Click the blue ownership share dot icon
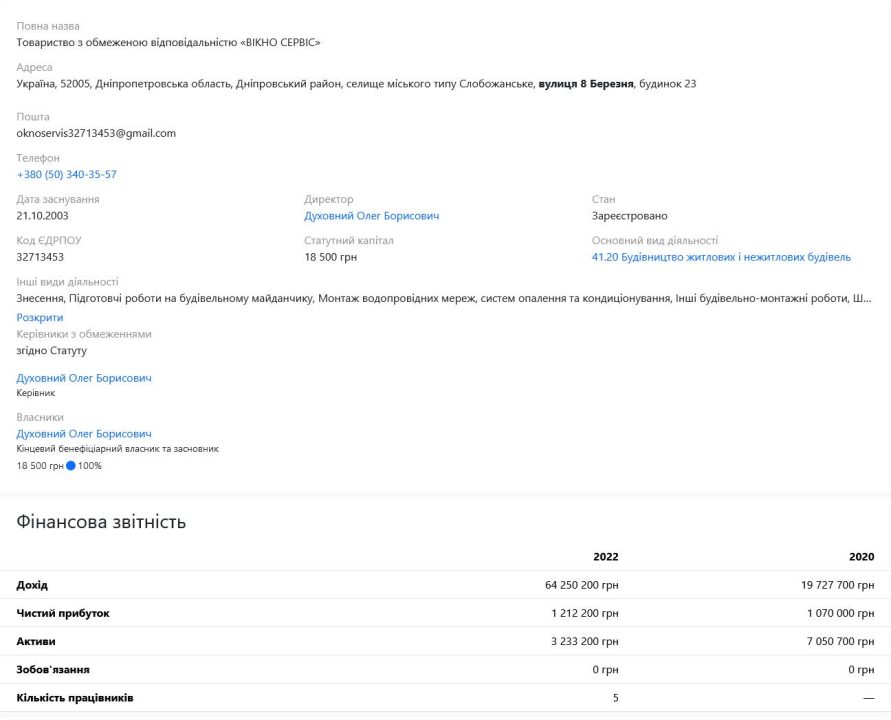The height and width of the screenshot is (720, 891). [x=71, y=466]
